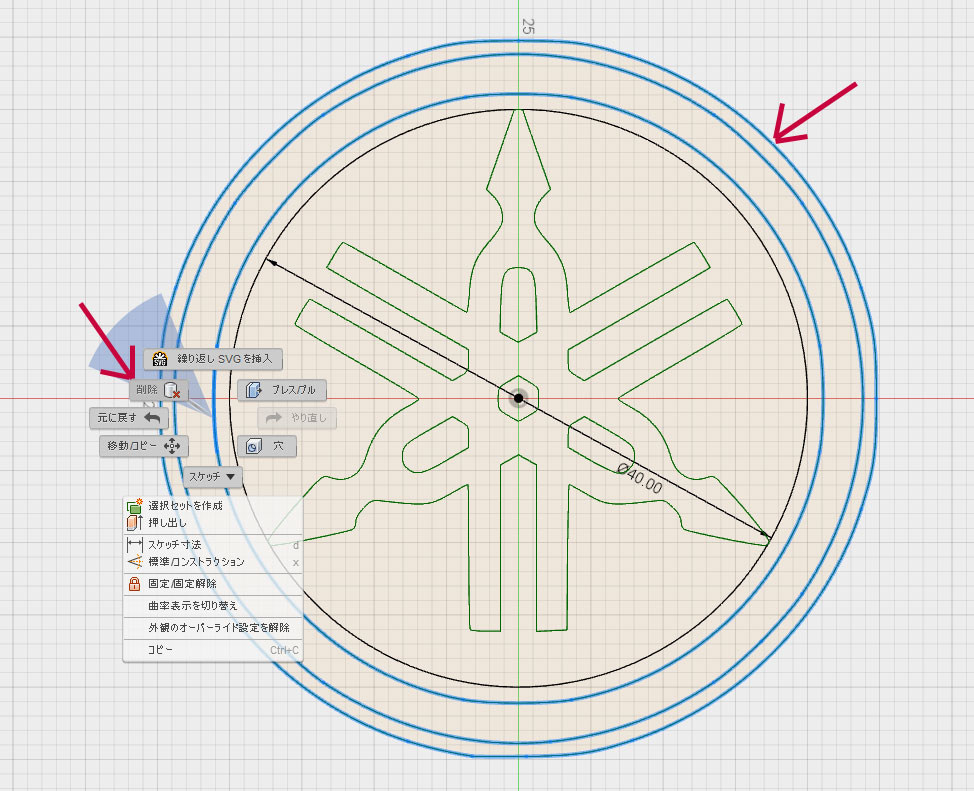Viewport: 974px width, 791px height.
Task: Toggle 標準/コンストラクション line type
Action: pyautogui.click(x=196, y=562)
